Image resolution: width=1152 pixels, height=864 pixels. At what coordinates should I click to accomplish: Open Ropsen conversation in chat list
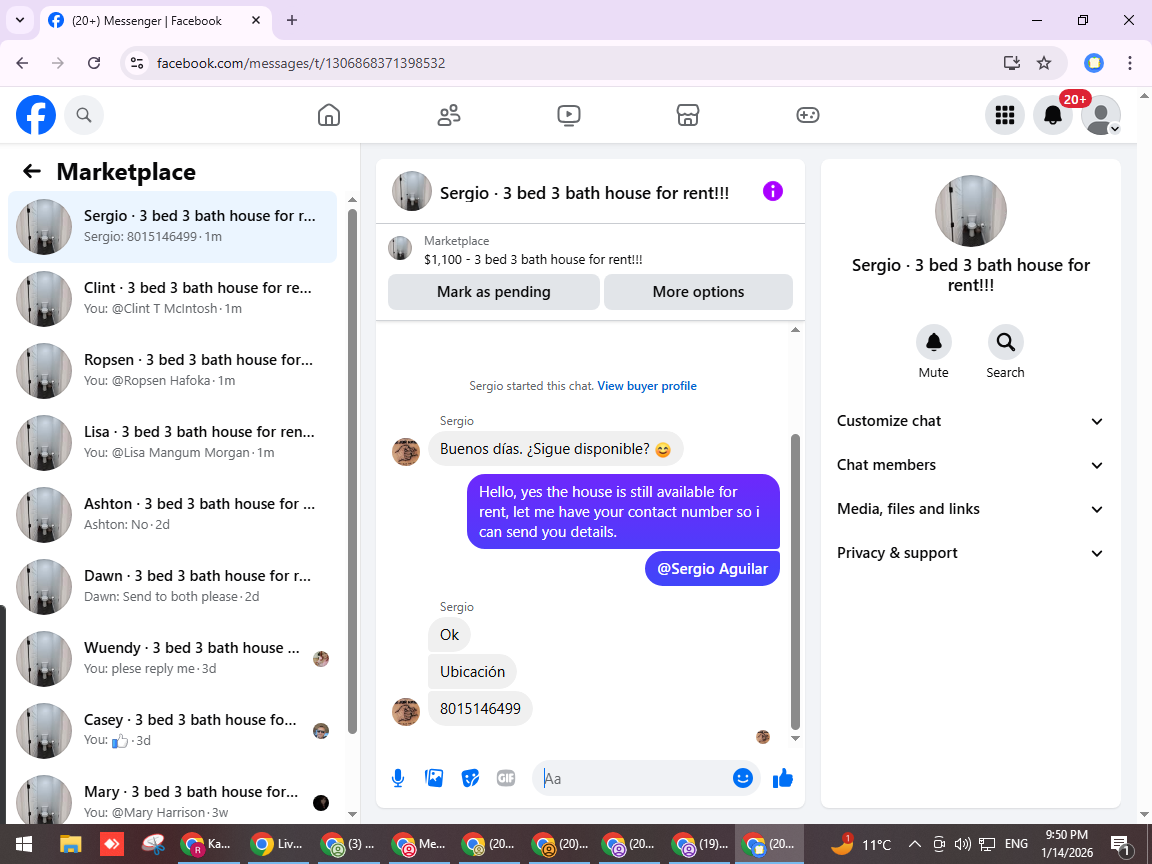click(x=173, y=370)
